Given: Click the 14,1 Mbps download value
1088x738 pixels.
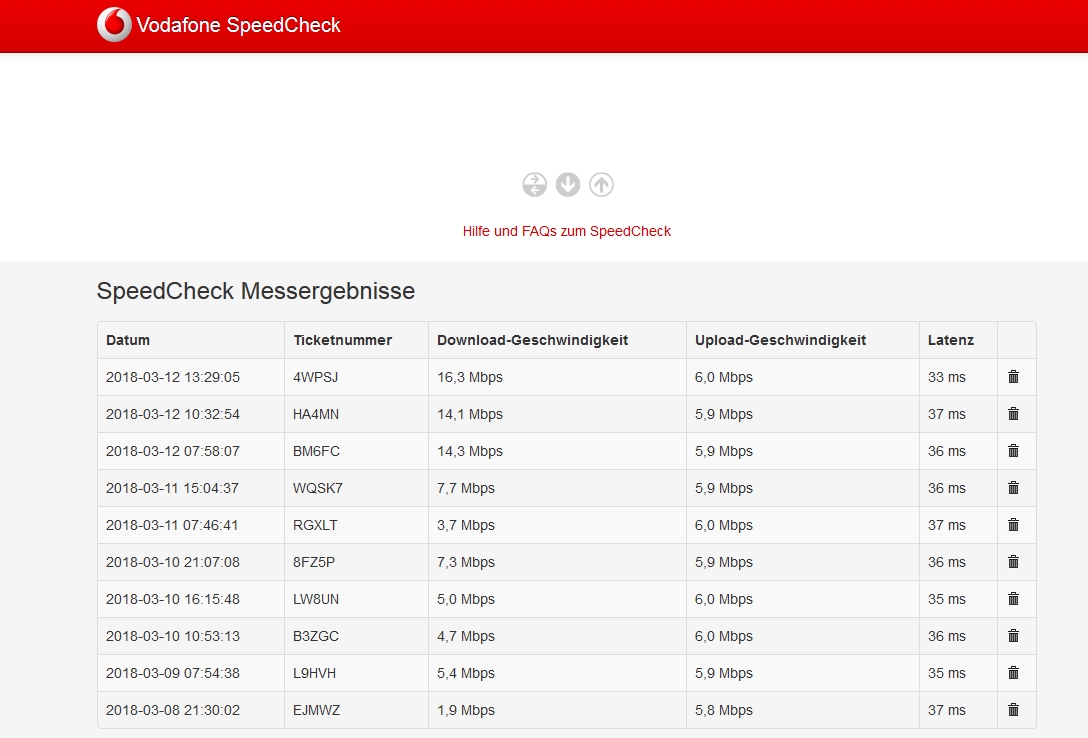Looking at the screenshot, I should pyautogui.click(x=470, y=414).
